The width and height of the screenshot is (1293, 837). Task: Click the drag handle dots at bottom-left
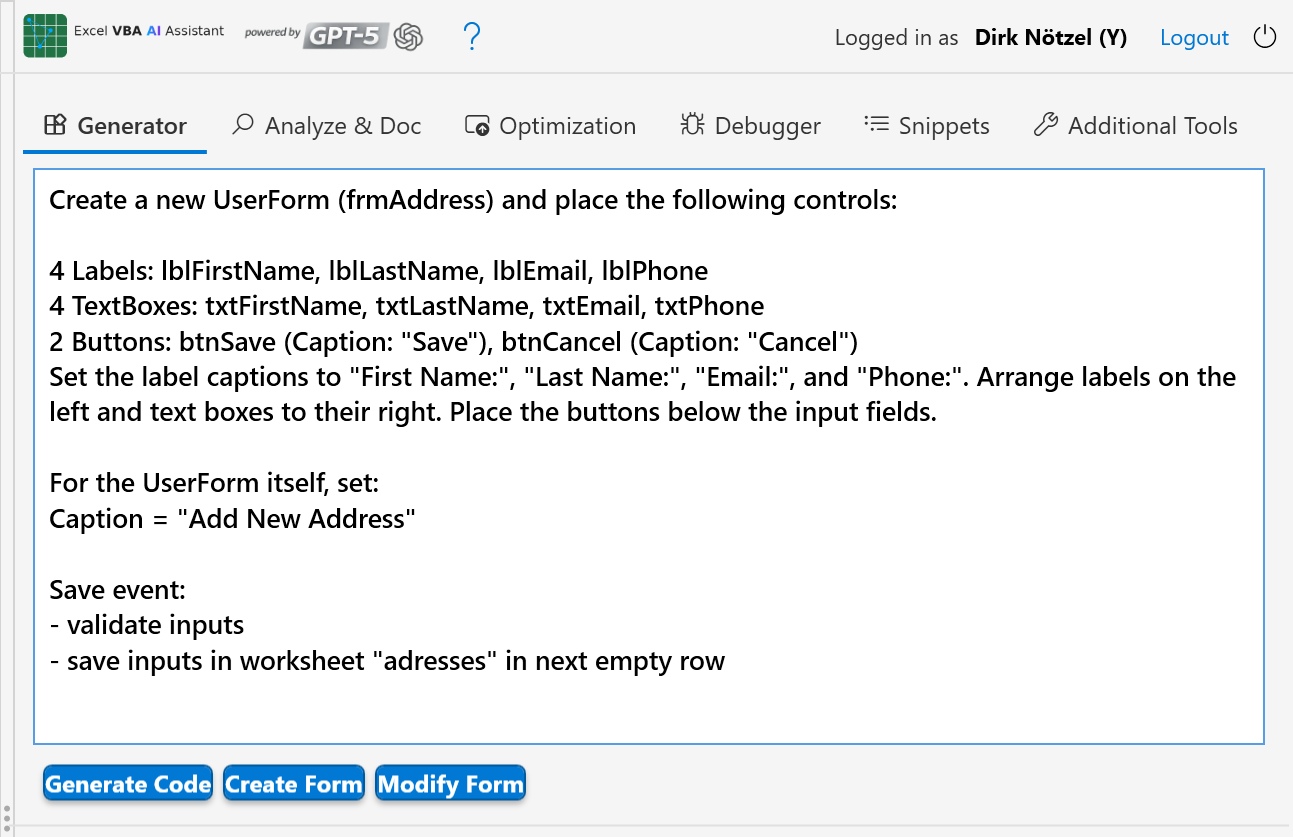[x=8, y=820]
